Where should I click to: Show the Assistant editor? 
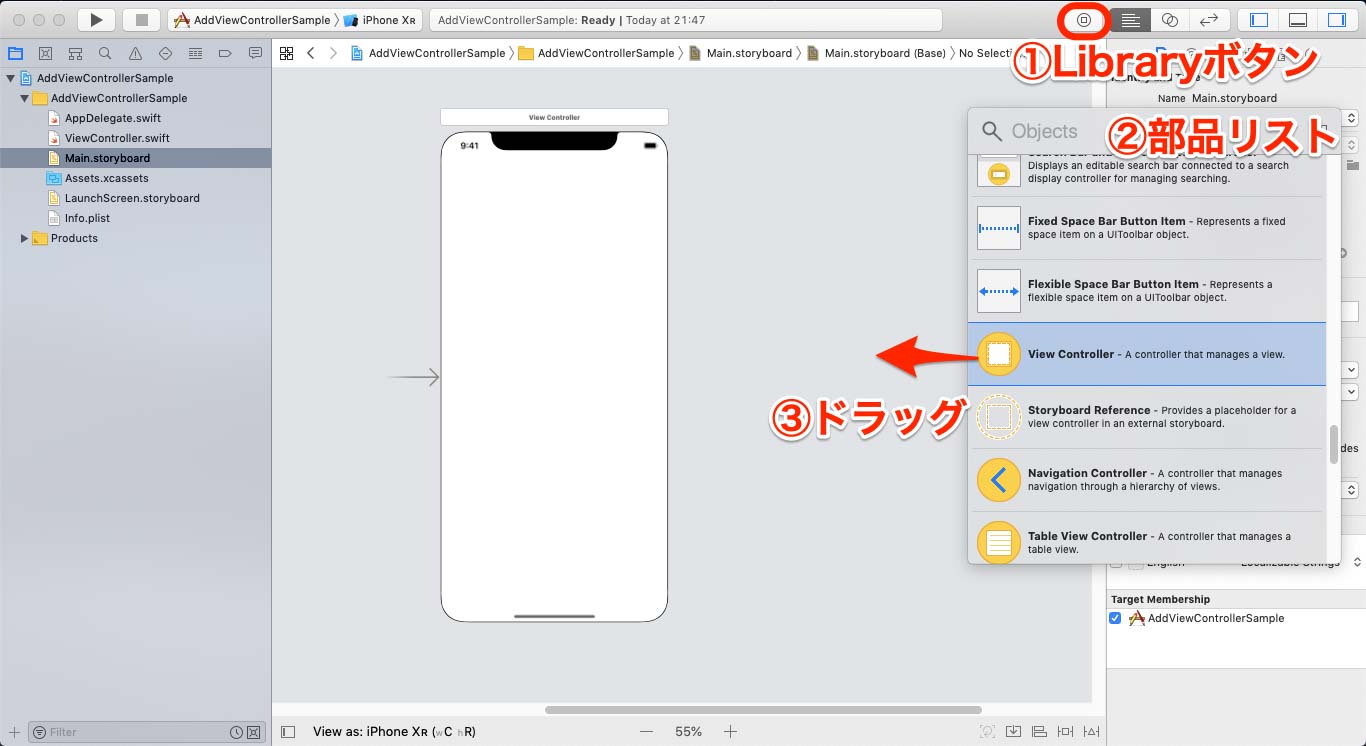[x=1170, y=20]
